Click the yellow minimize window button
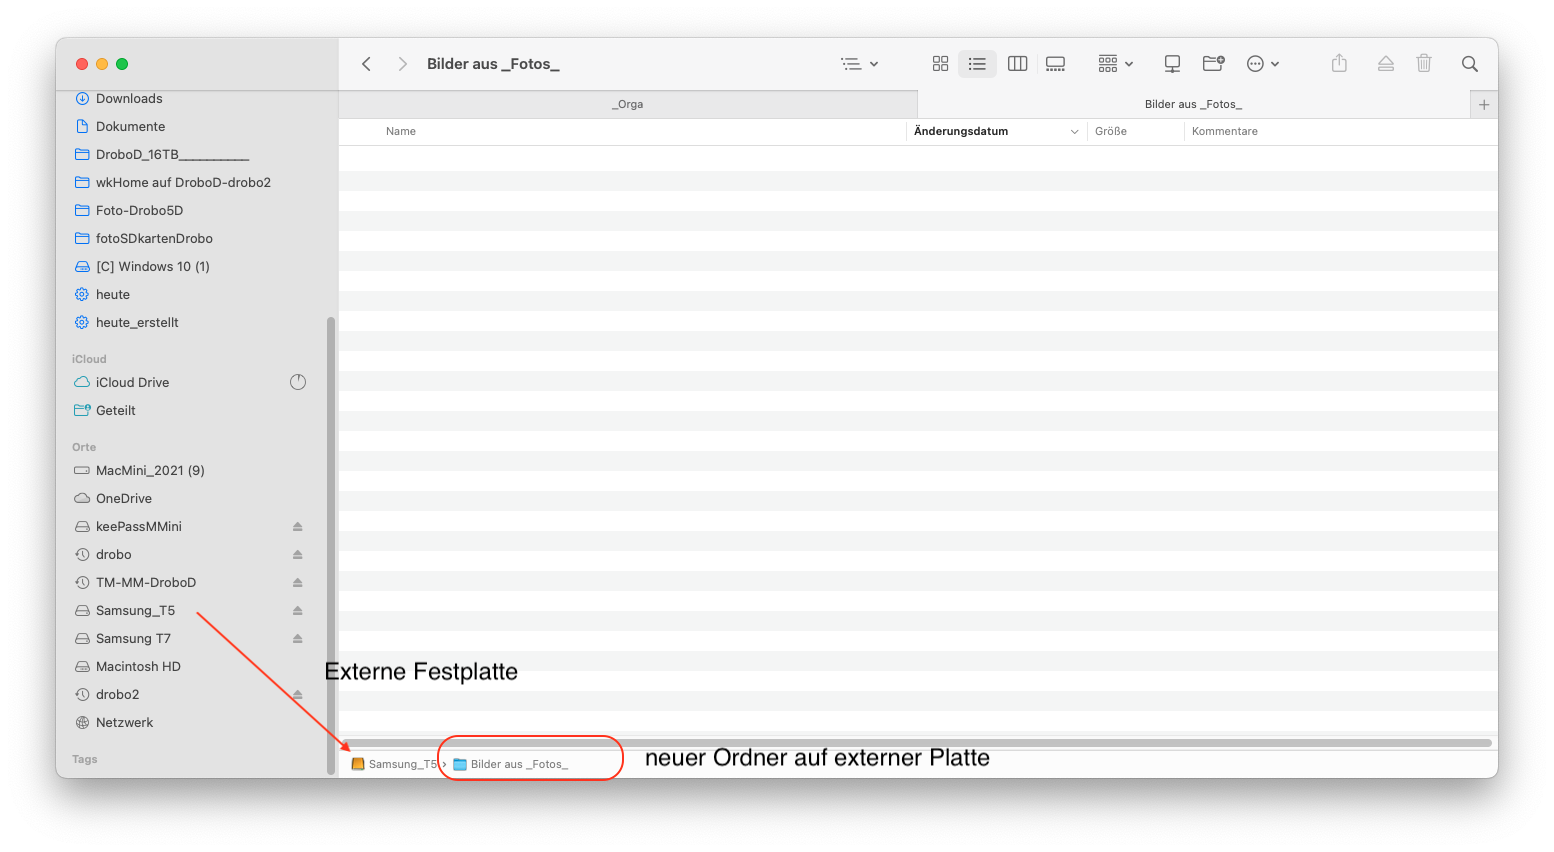This screenshot has height=852, width=1554. [102, 64]
